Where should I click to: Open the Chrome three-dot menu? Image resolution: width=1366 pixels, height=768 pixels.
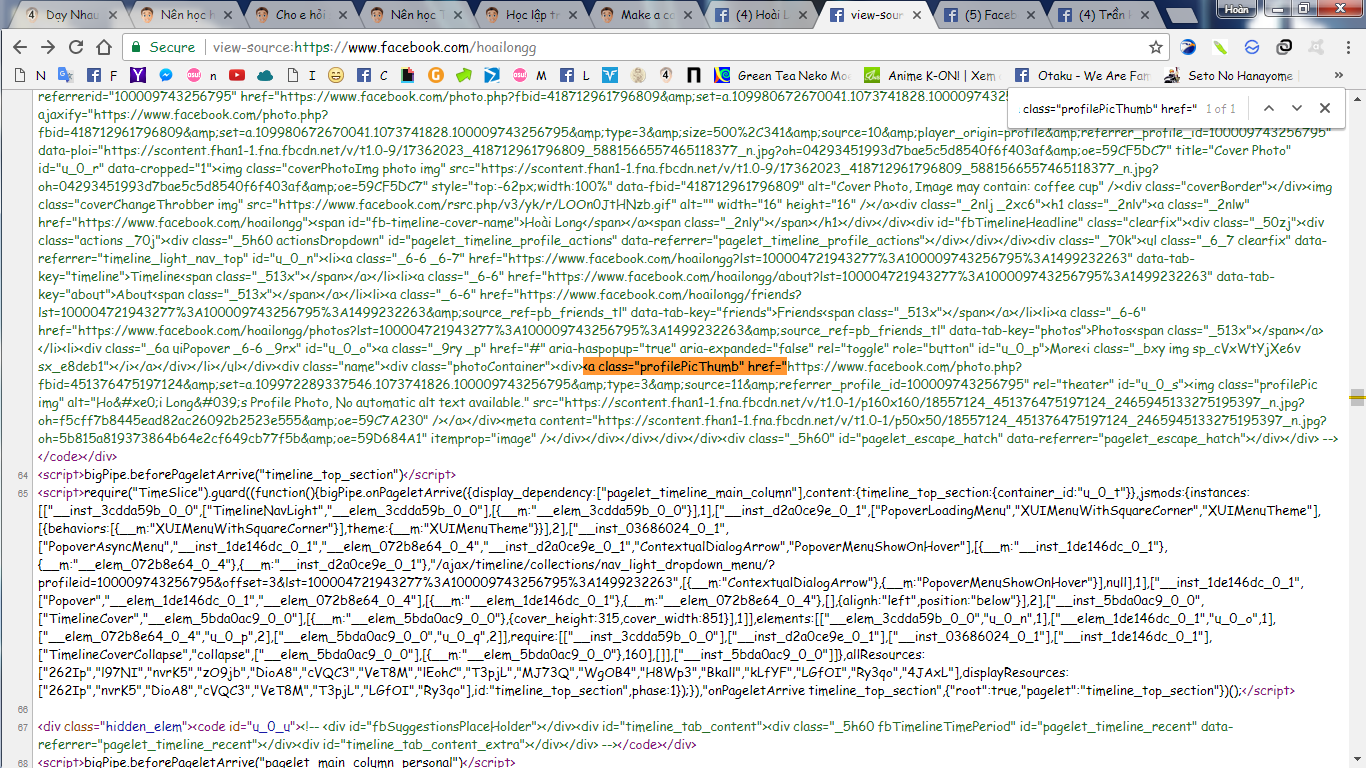(x=1347, y=47)
